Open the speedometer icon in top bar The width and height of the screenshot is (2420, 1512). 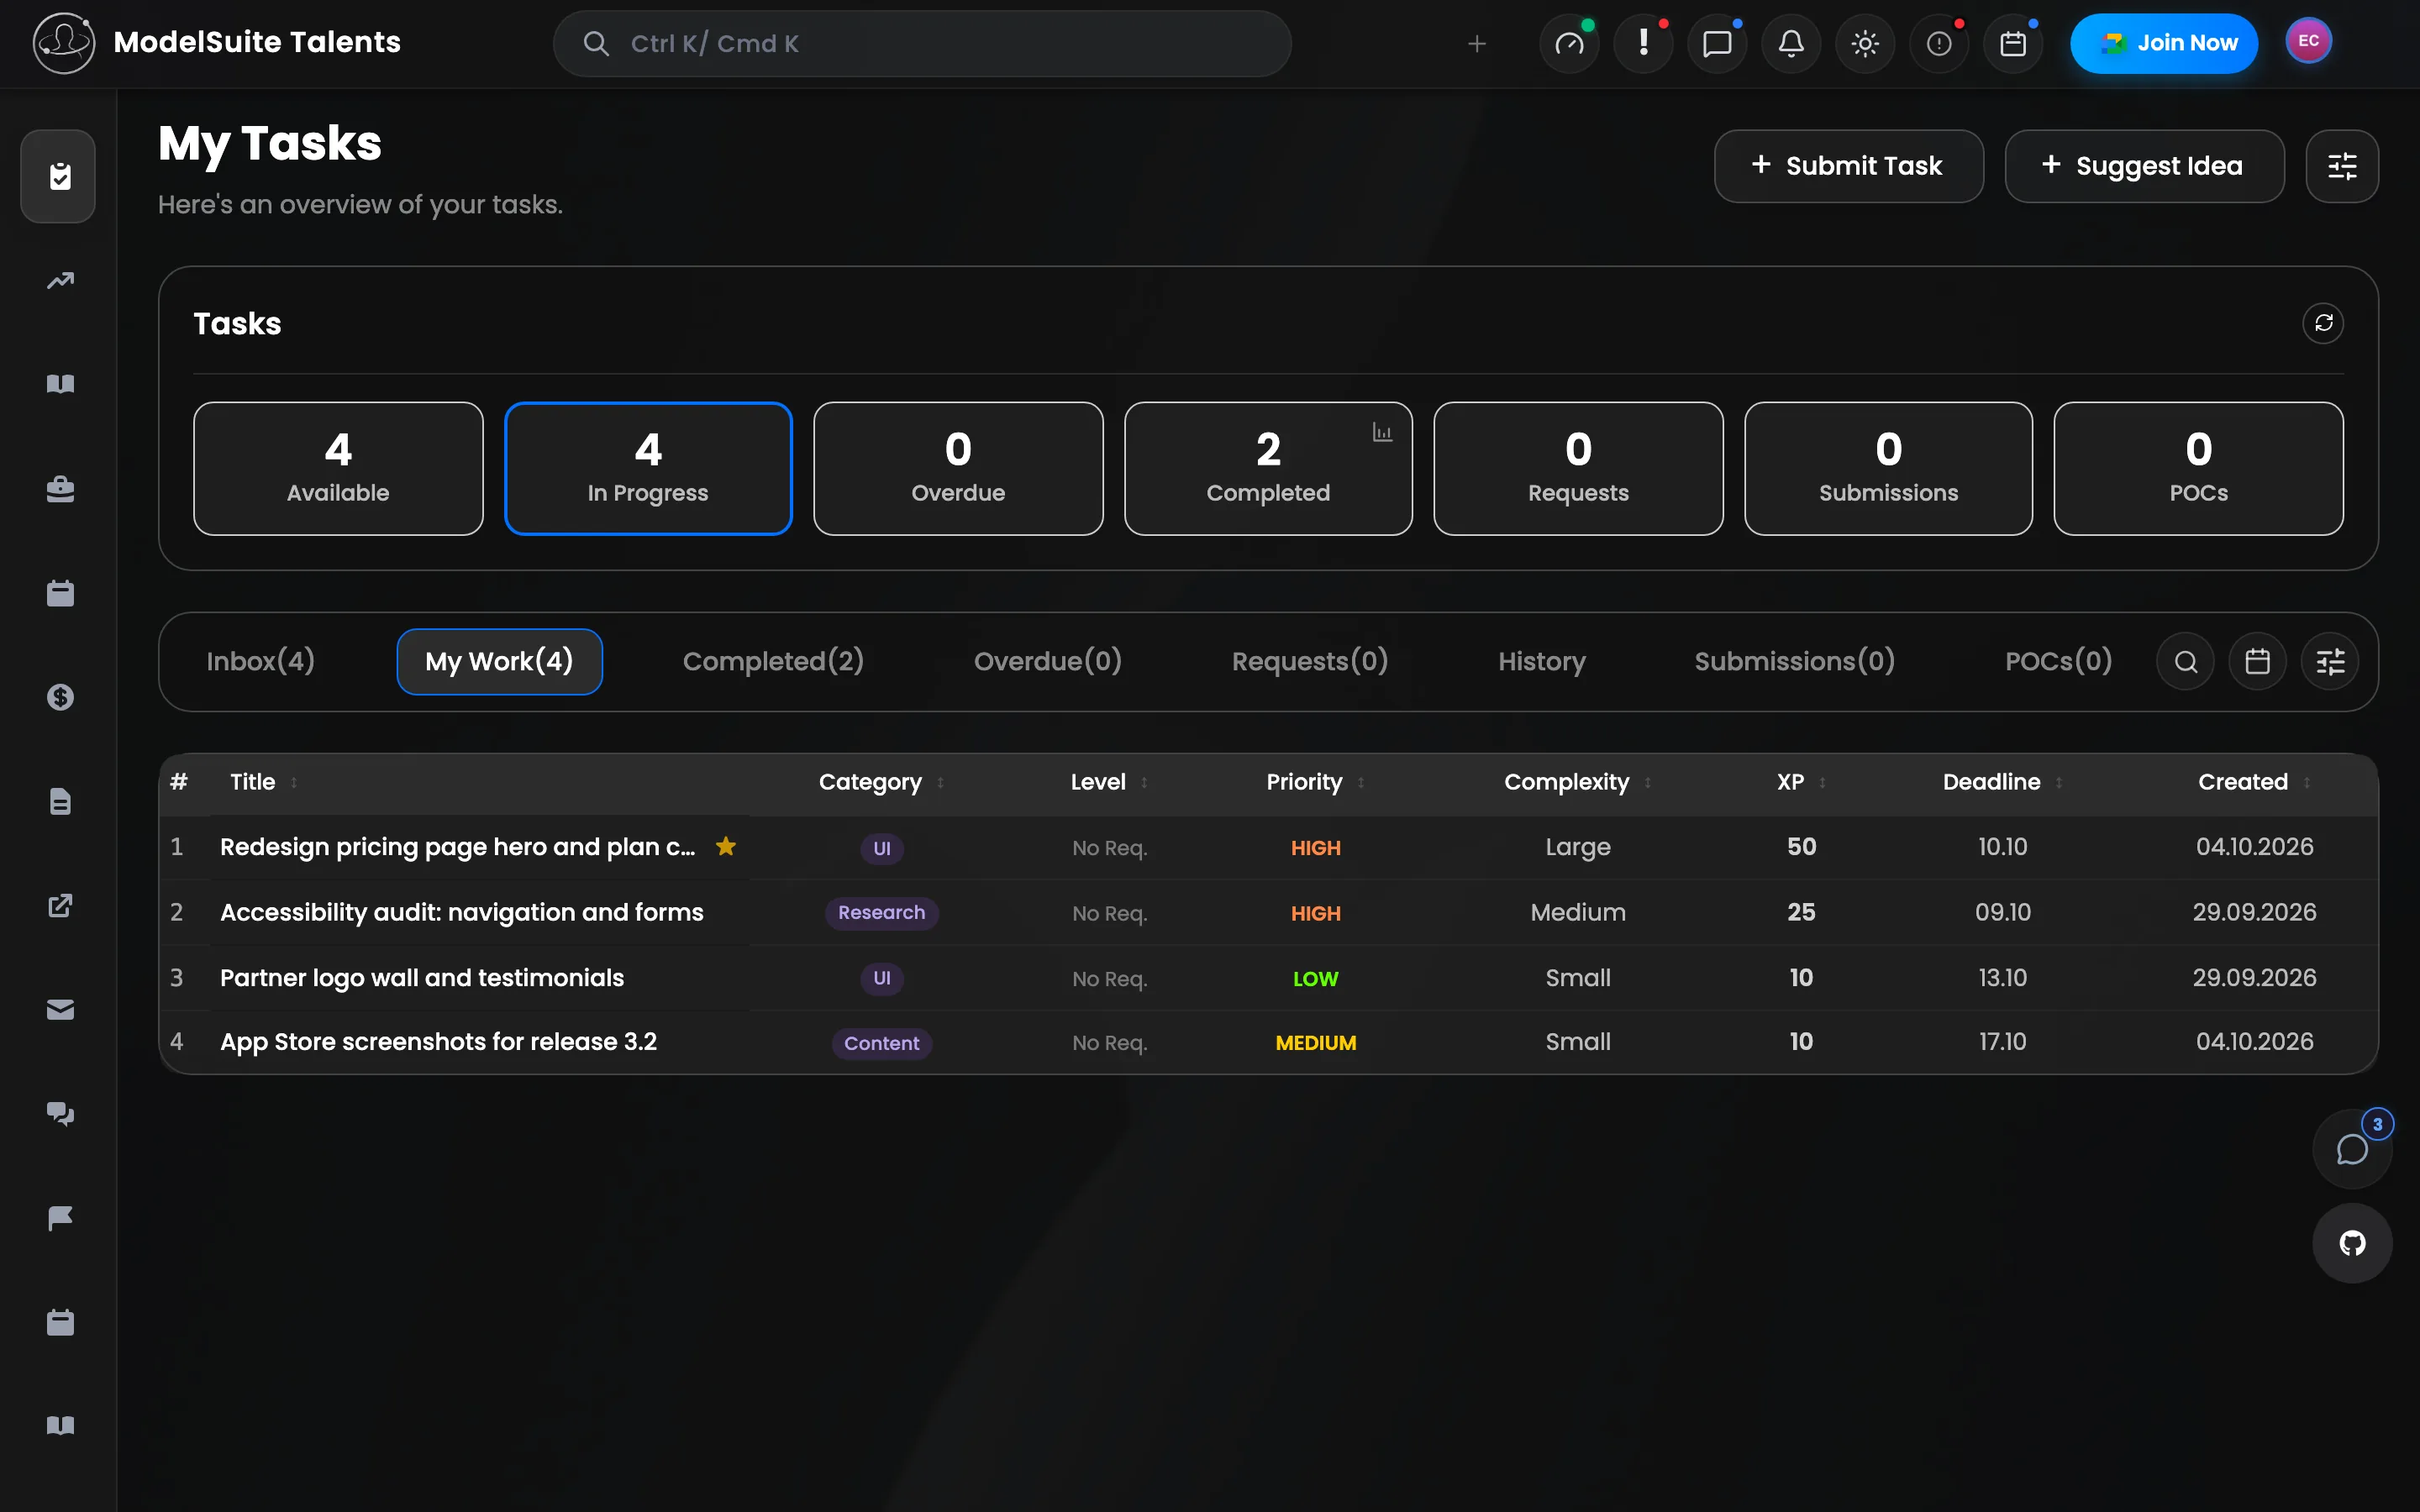1569,44
